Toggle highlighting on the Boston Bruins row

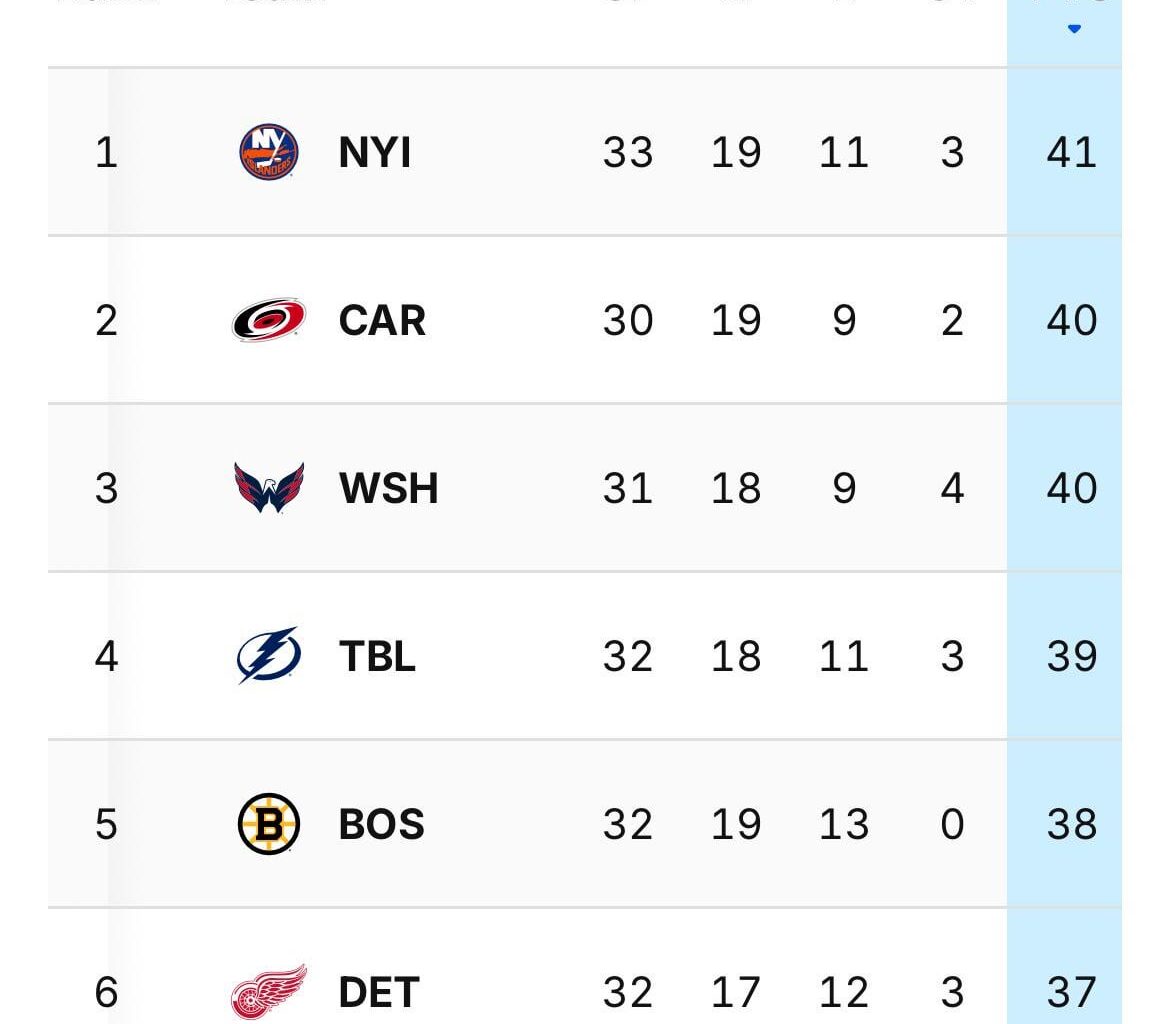600,824
